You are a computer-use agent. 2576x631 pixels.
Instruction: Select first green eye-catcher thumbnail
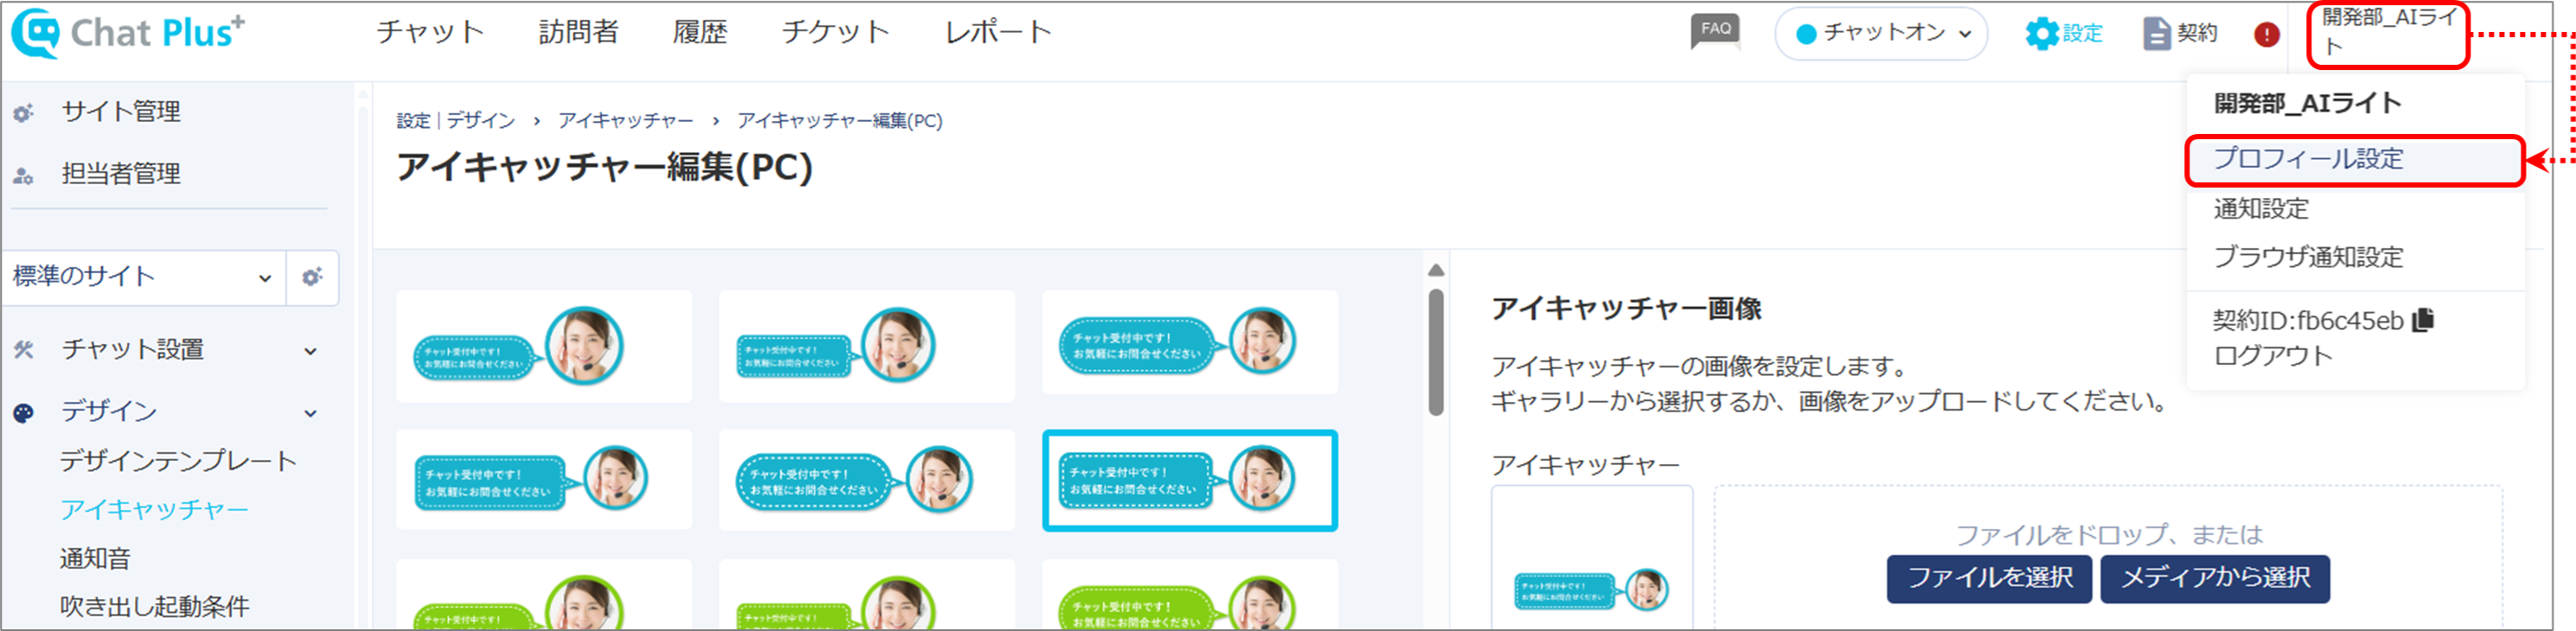[544, 594]
